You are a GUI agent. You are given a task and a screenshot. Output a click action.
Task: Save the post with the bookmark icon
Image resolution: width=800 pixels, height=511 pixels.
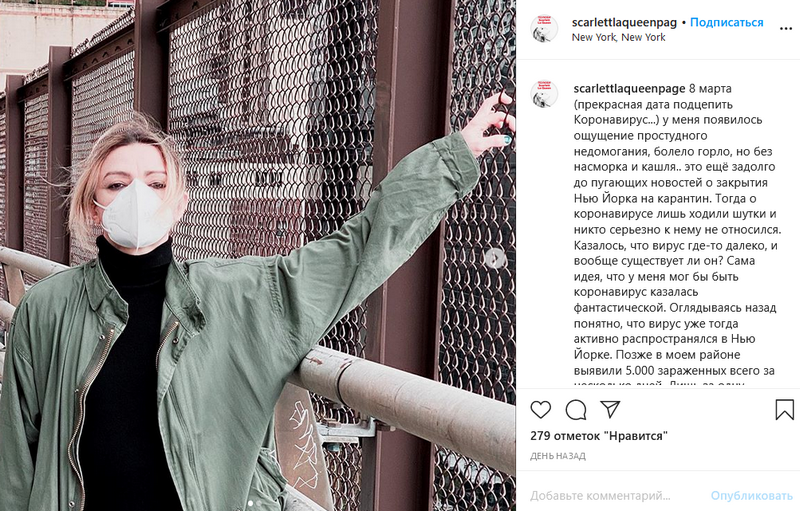[784, 410]
